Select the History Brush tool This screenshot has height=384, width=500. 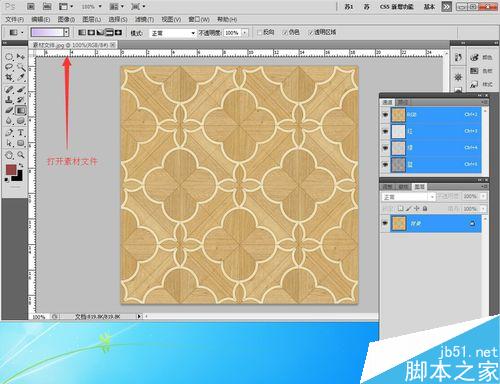21,100
